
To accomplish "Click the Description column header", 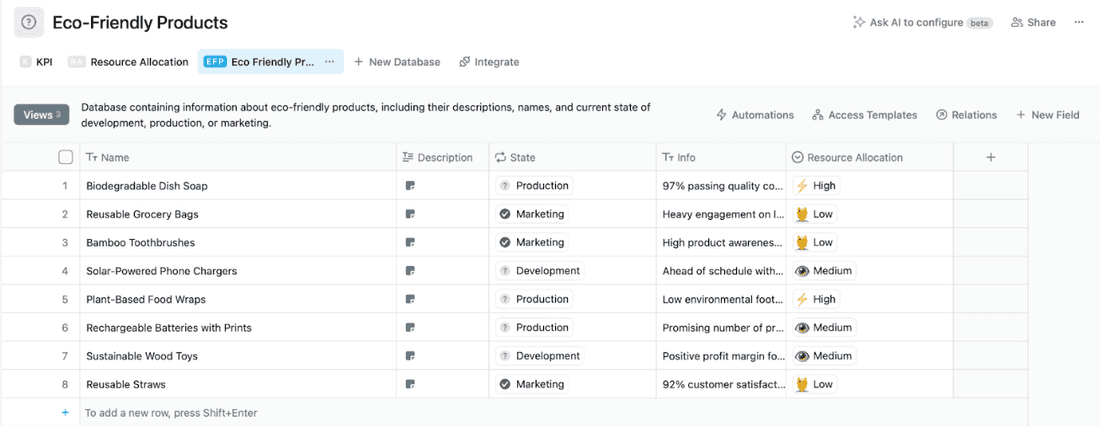I will (x=443, y=157).
